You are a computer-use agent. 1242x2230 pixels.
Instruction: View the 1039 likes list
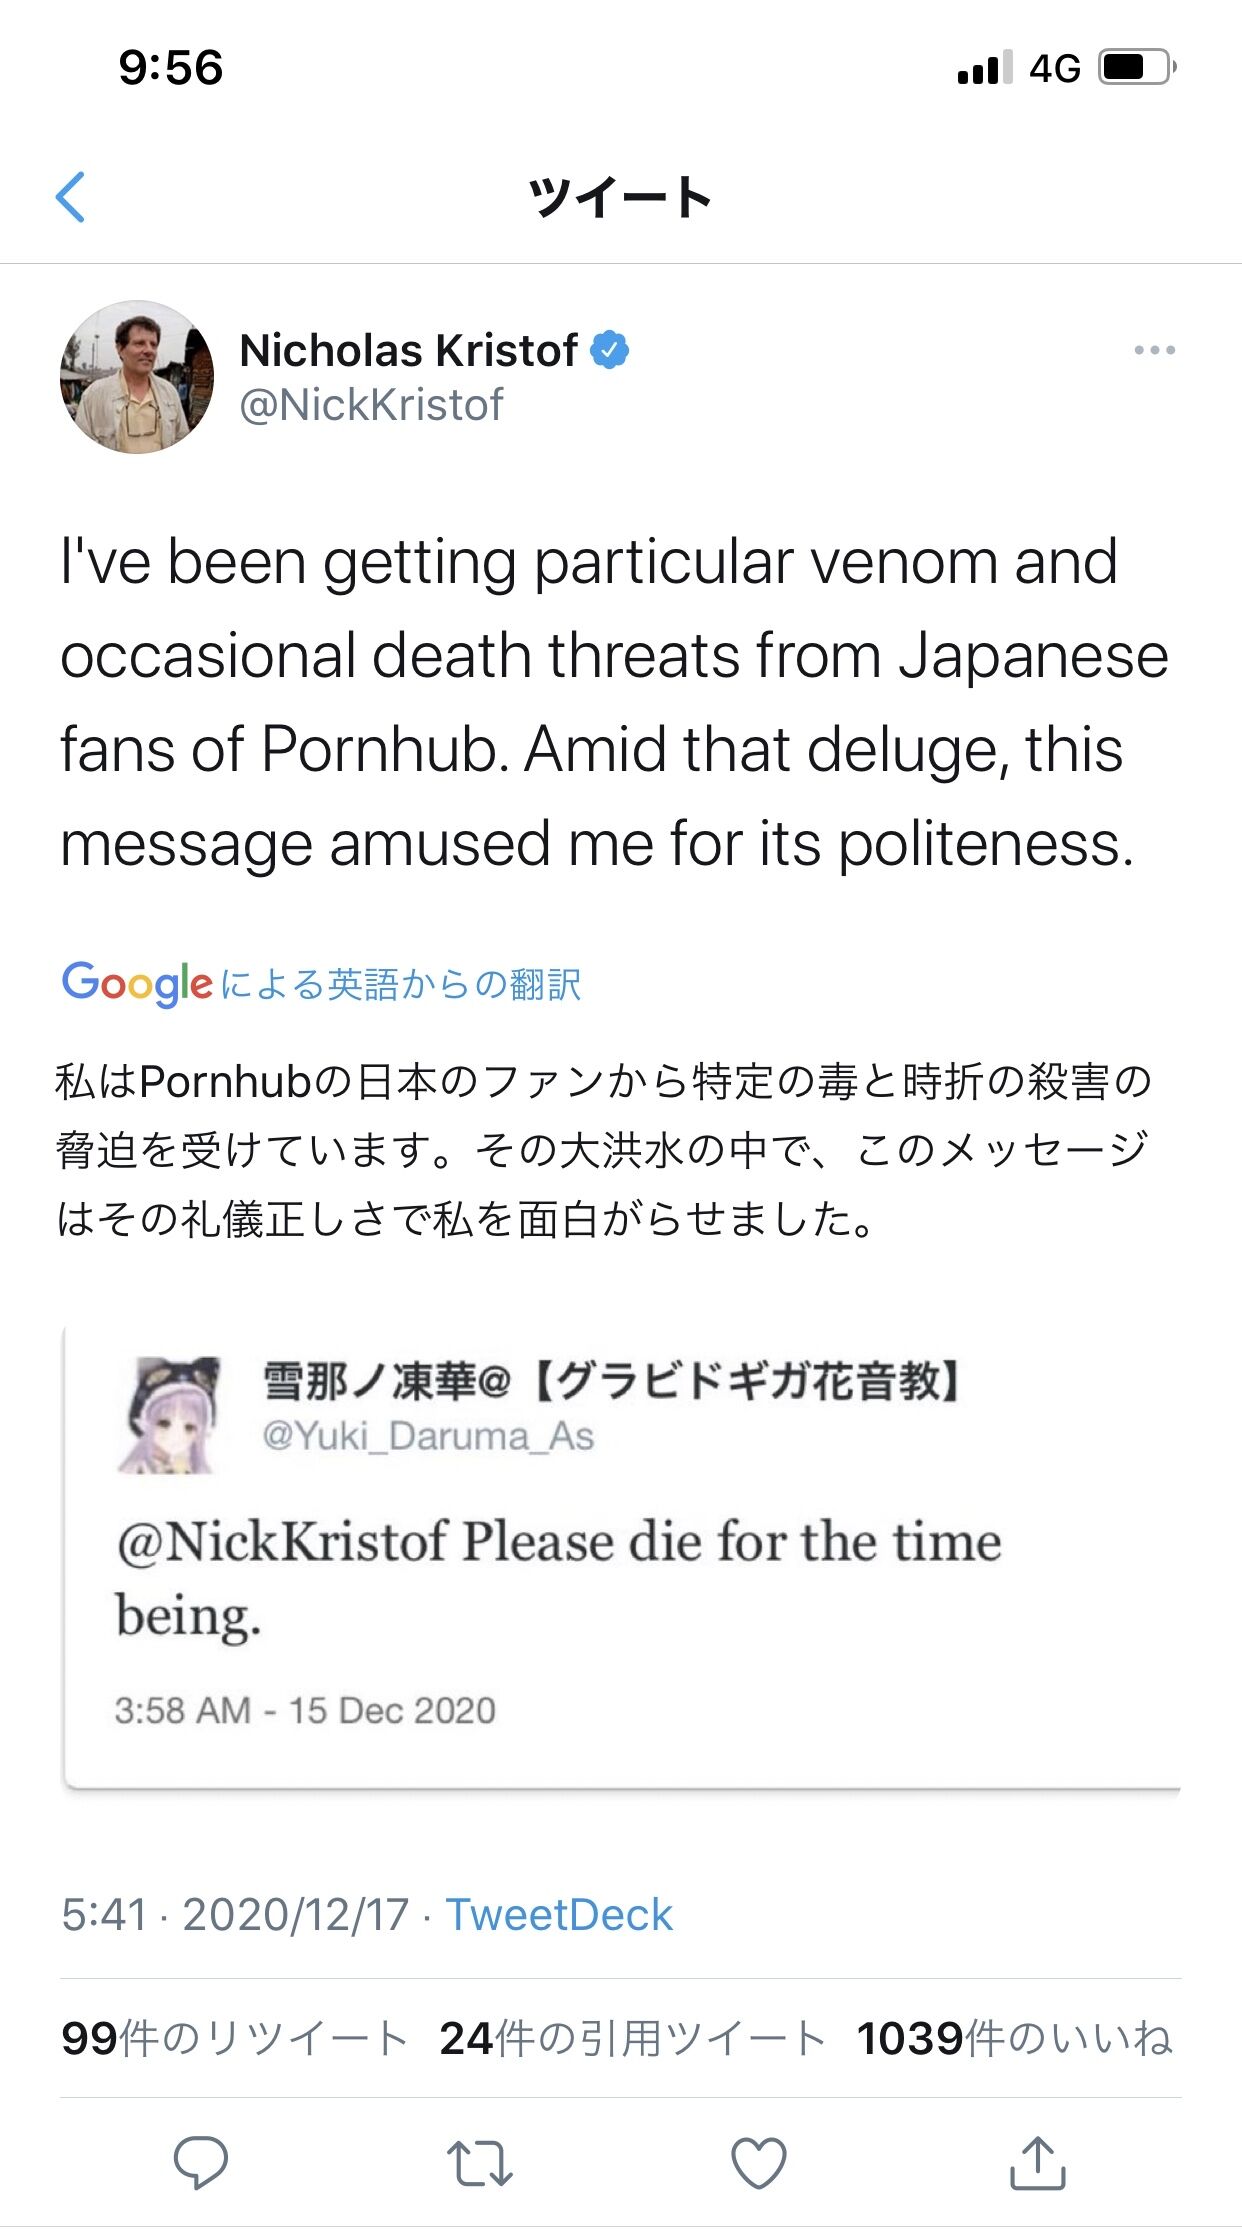tap(1014, 2038)
